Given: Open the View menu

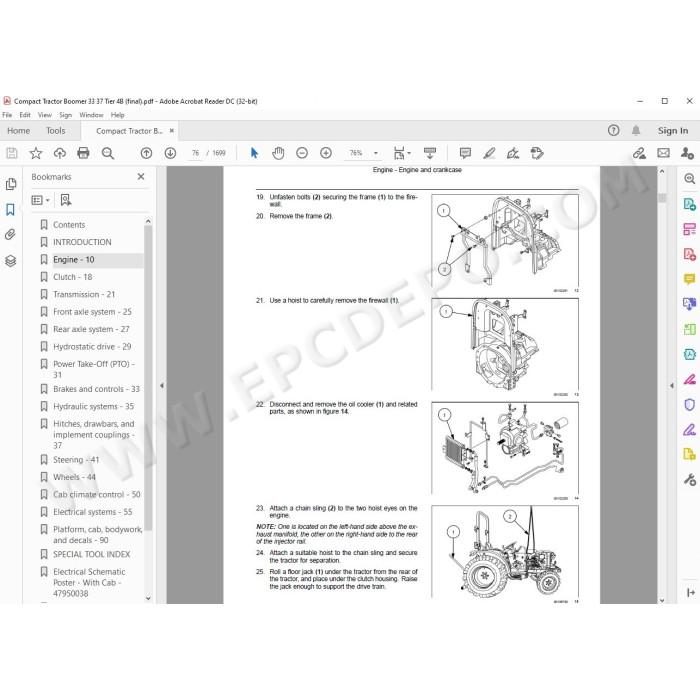Looking at the screenshot, I should (45, 115).
